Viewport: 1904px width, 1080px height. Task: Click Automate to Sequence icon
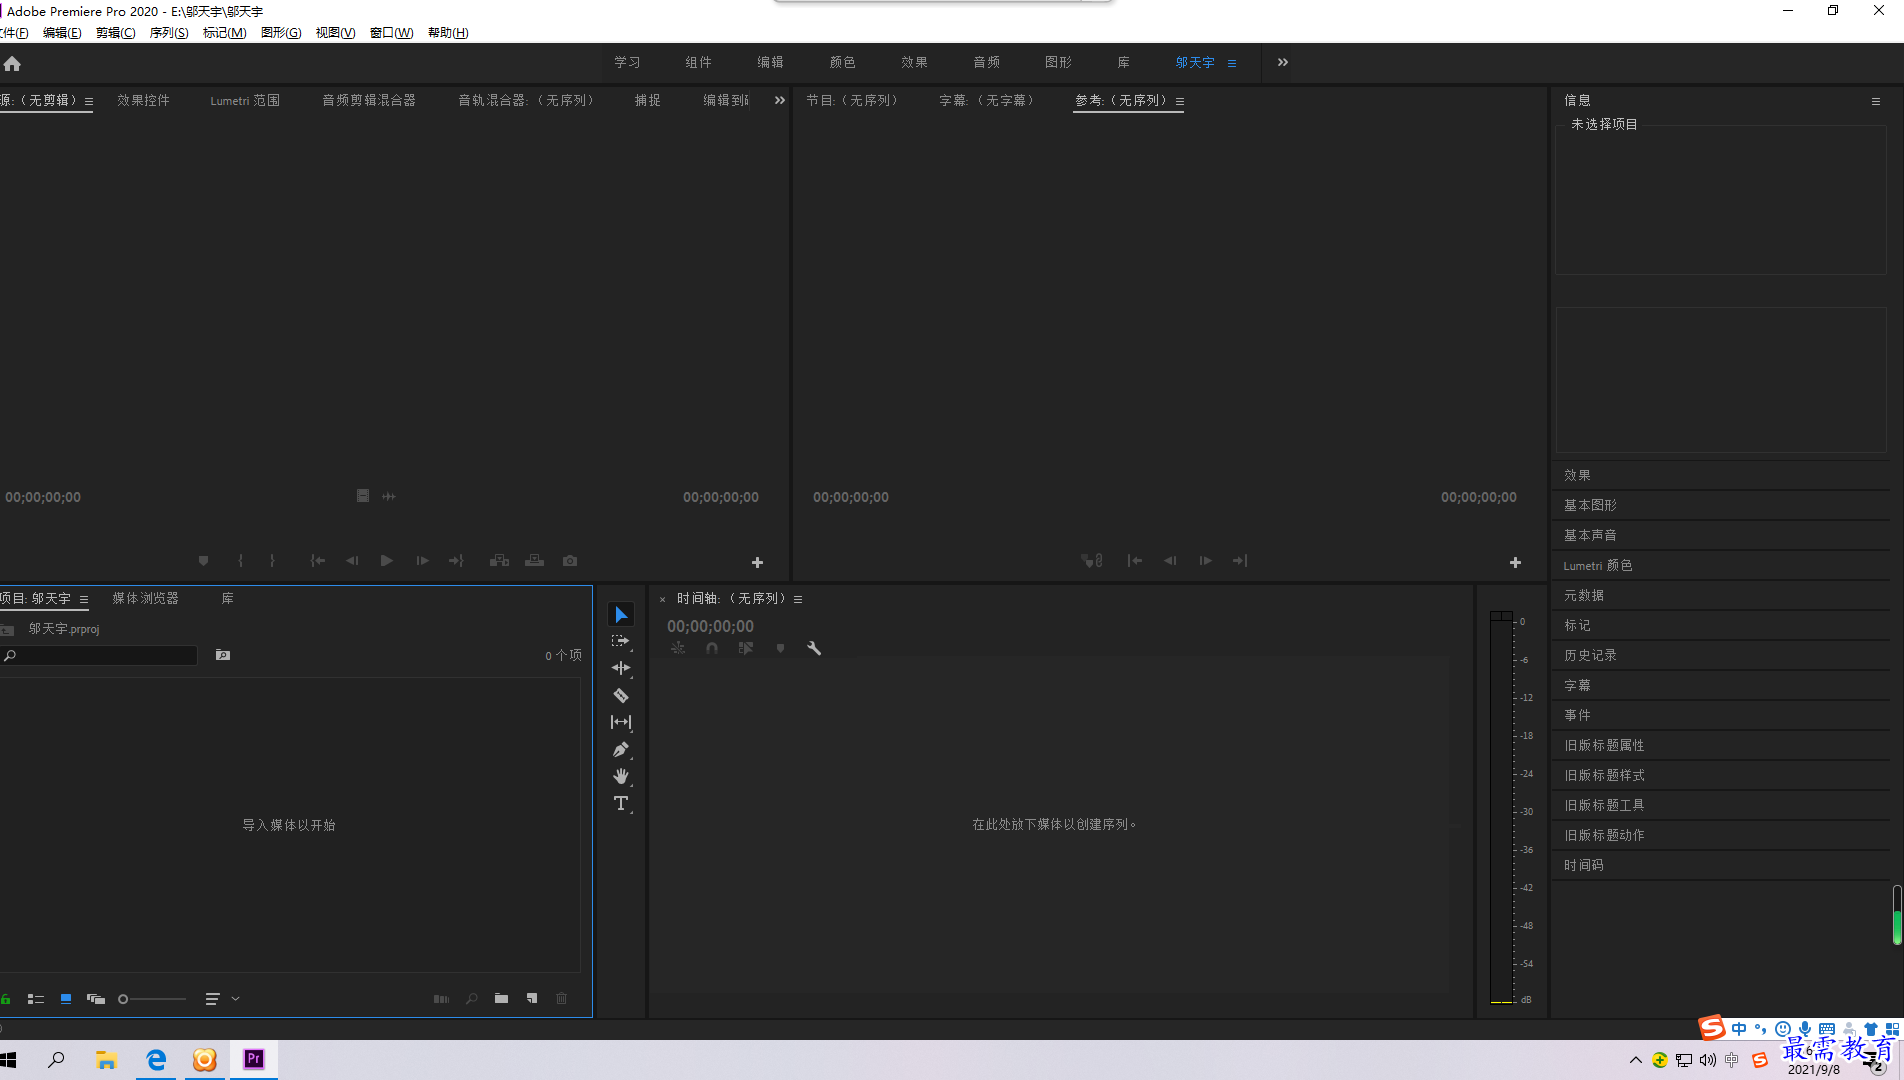point(441,999)
